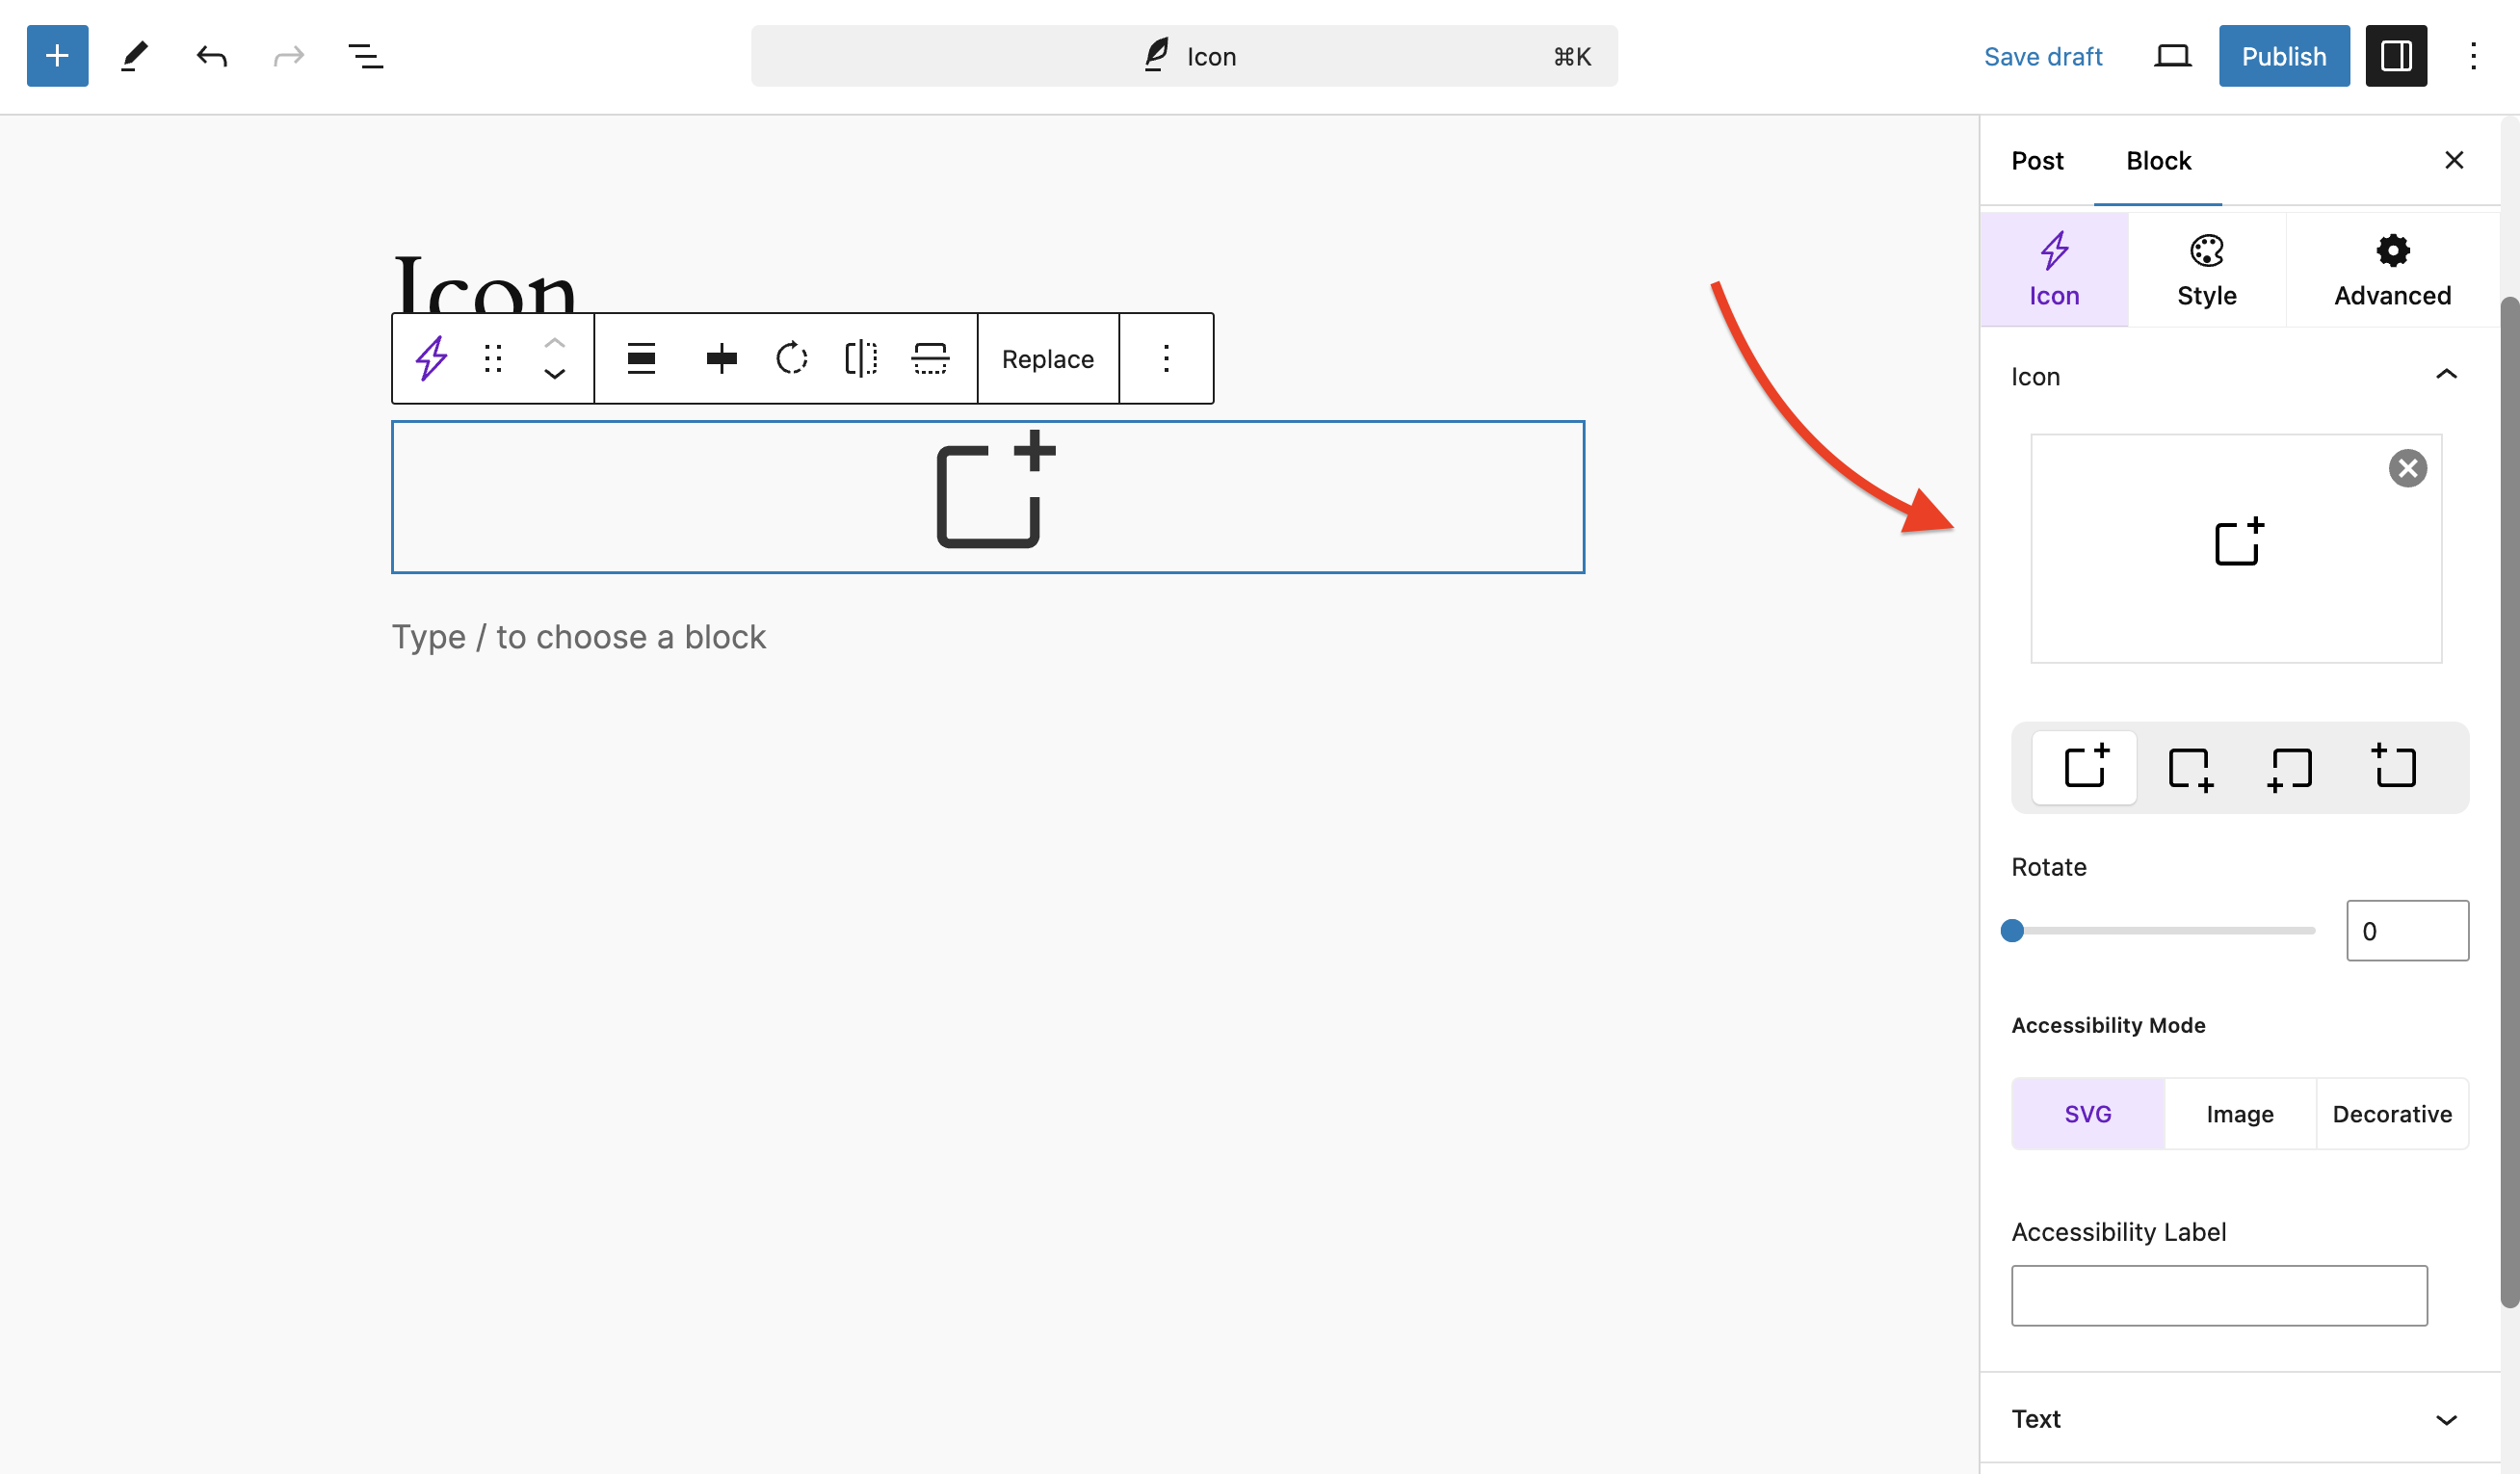Open the Style tab
This screenshot has width=2520, height=1474.
[x=2206, y=269]
